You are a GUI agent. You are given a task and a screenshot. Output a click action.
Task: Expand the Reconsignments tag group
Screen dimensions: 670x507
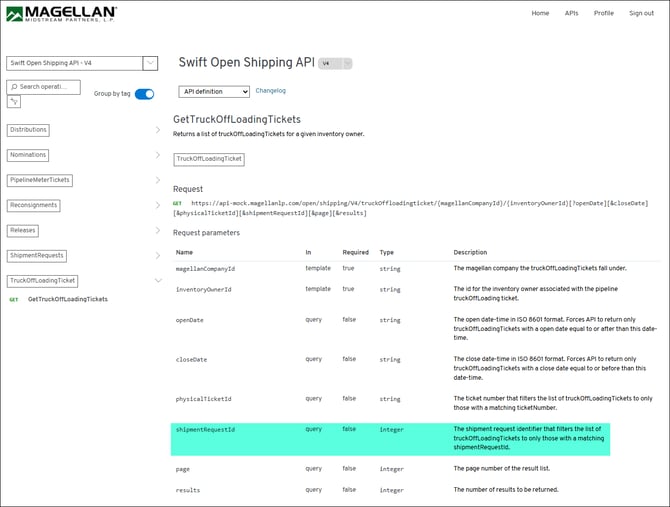click(158, 205)
